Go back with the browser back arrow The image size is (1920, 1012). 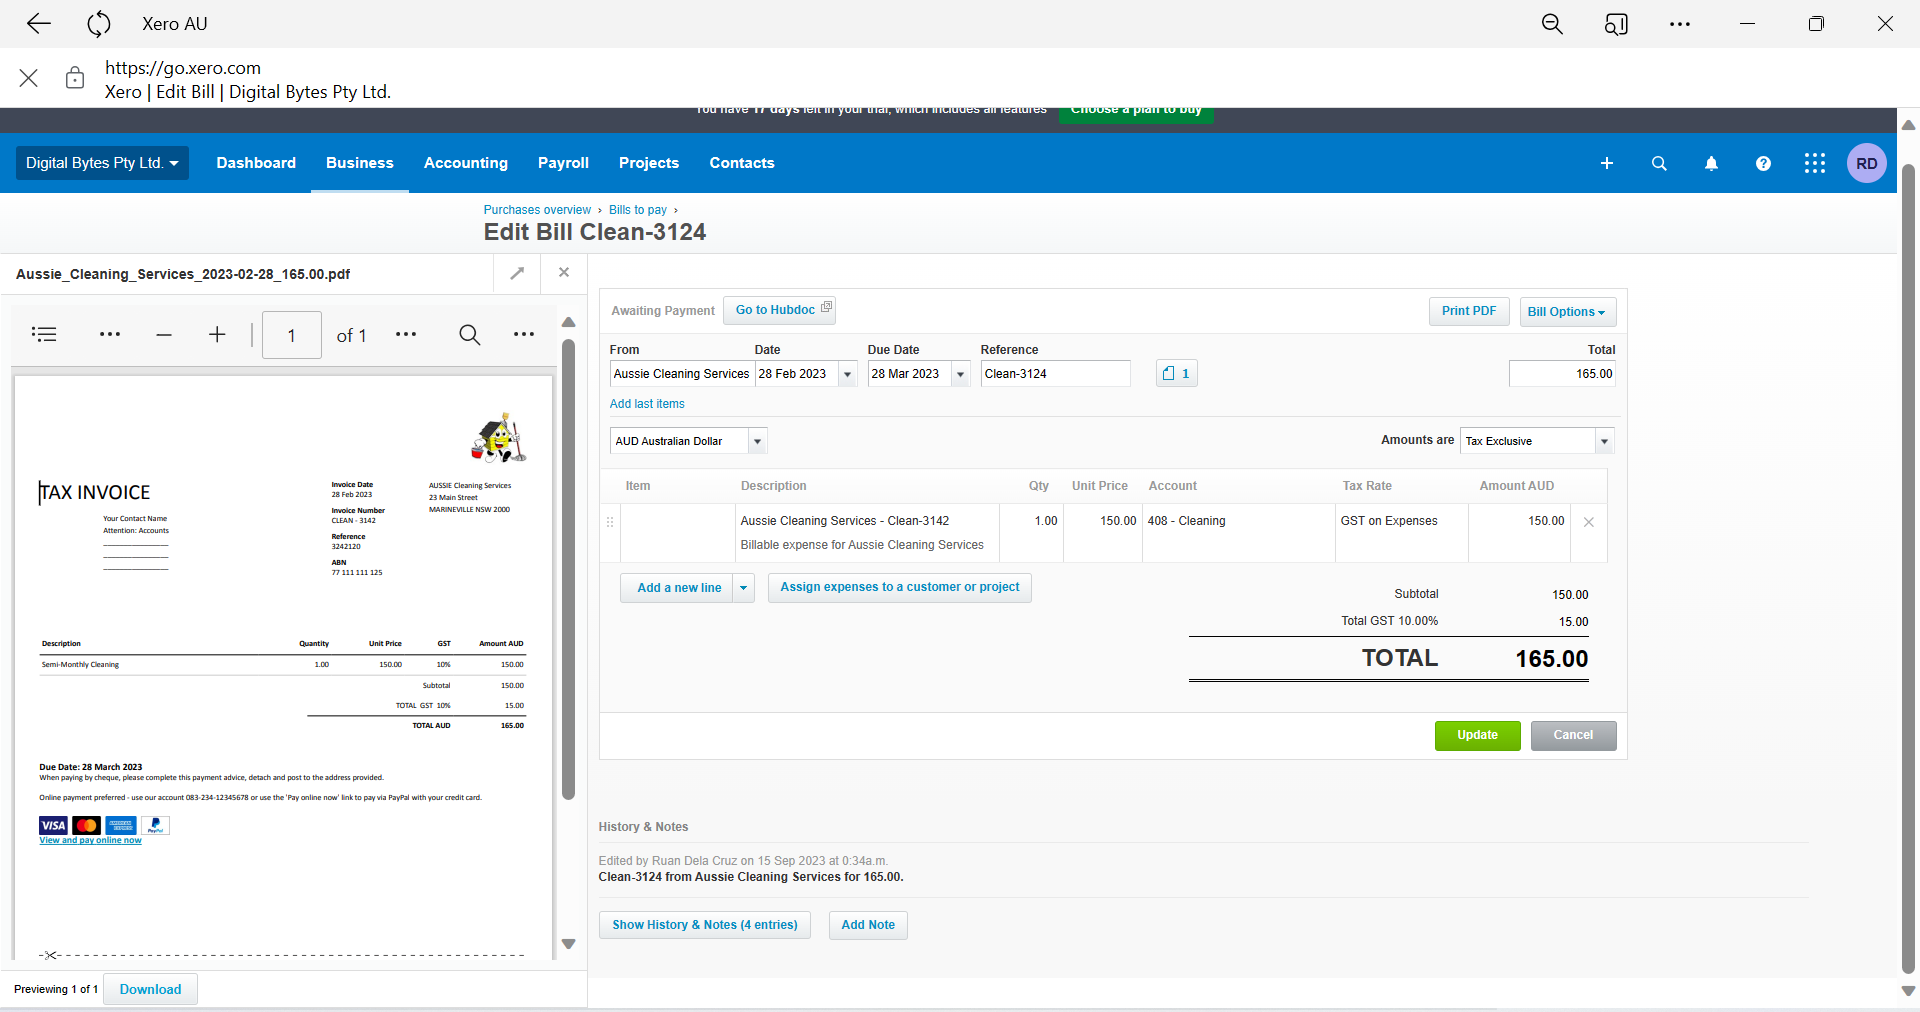[39, 24]
